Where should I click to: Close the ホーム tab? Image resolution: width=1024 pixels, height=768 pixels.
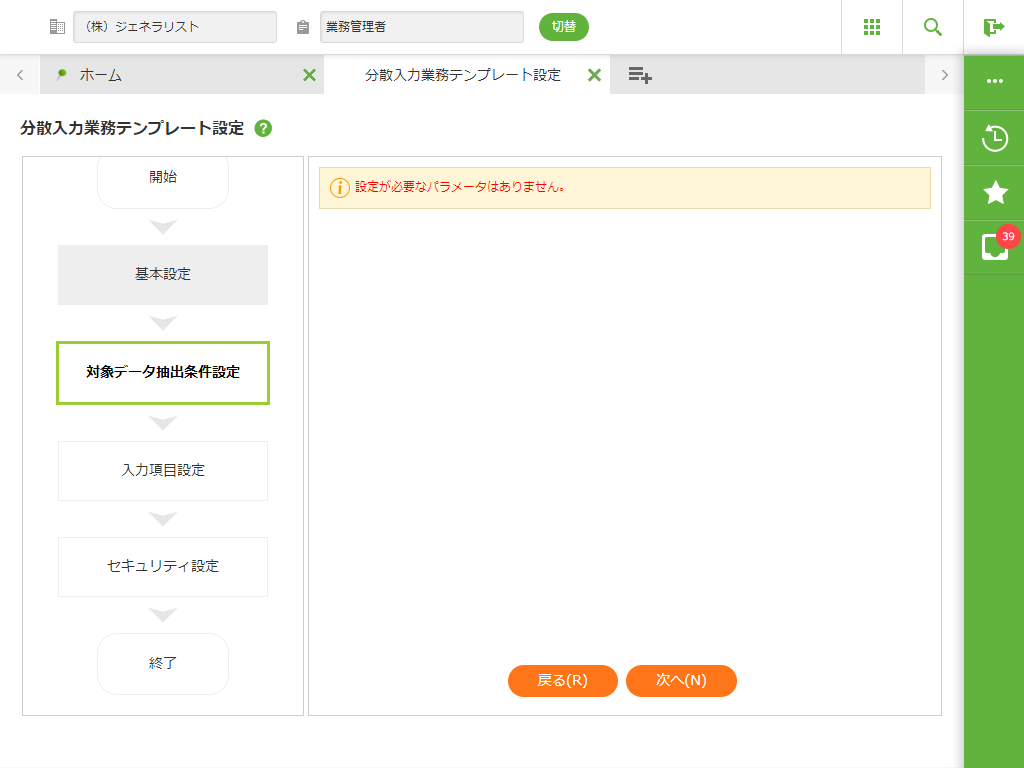coord(309,75)
